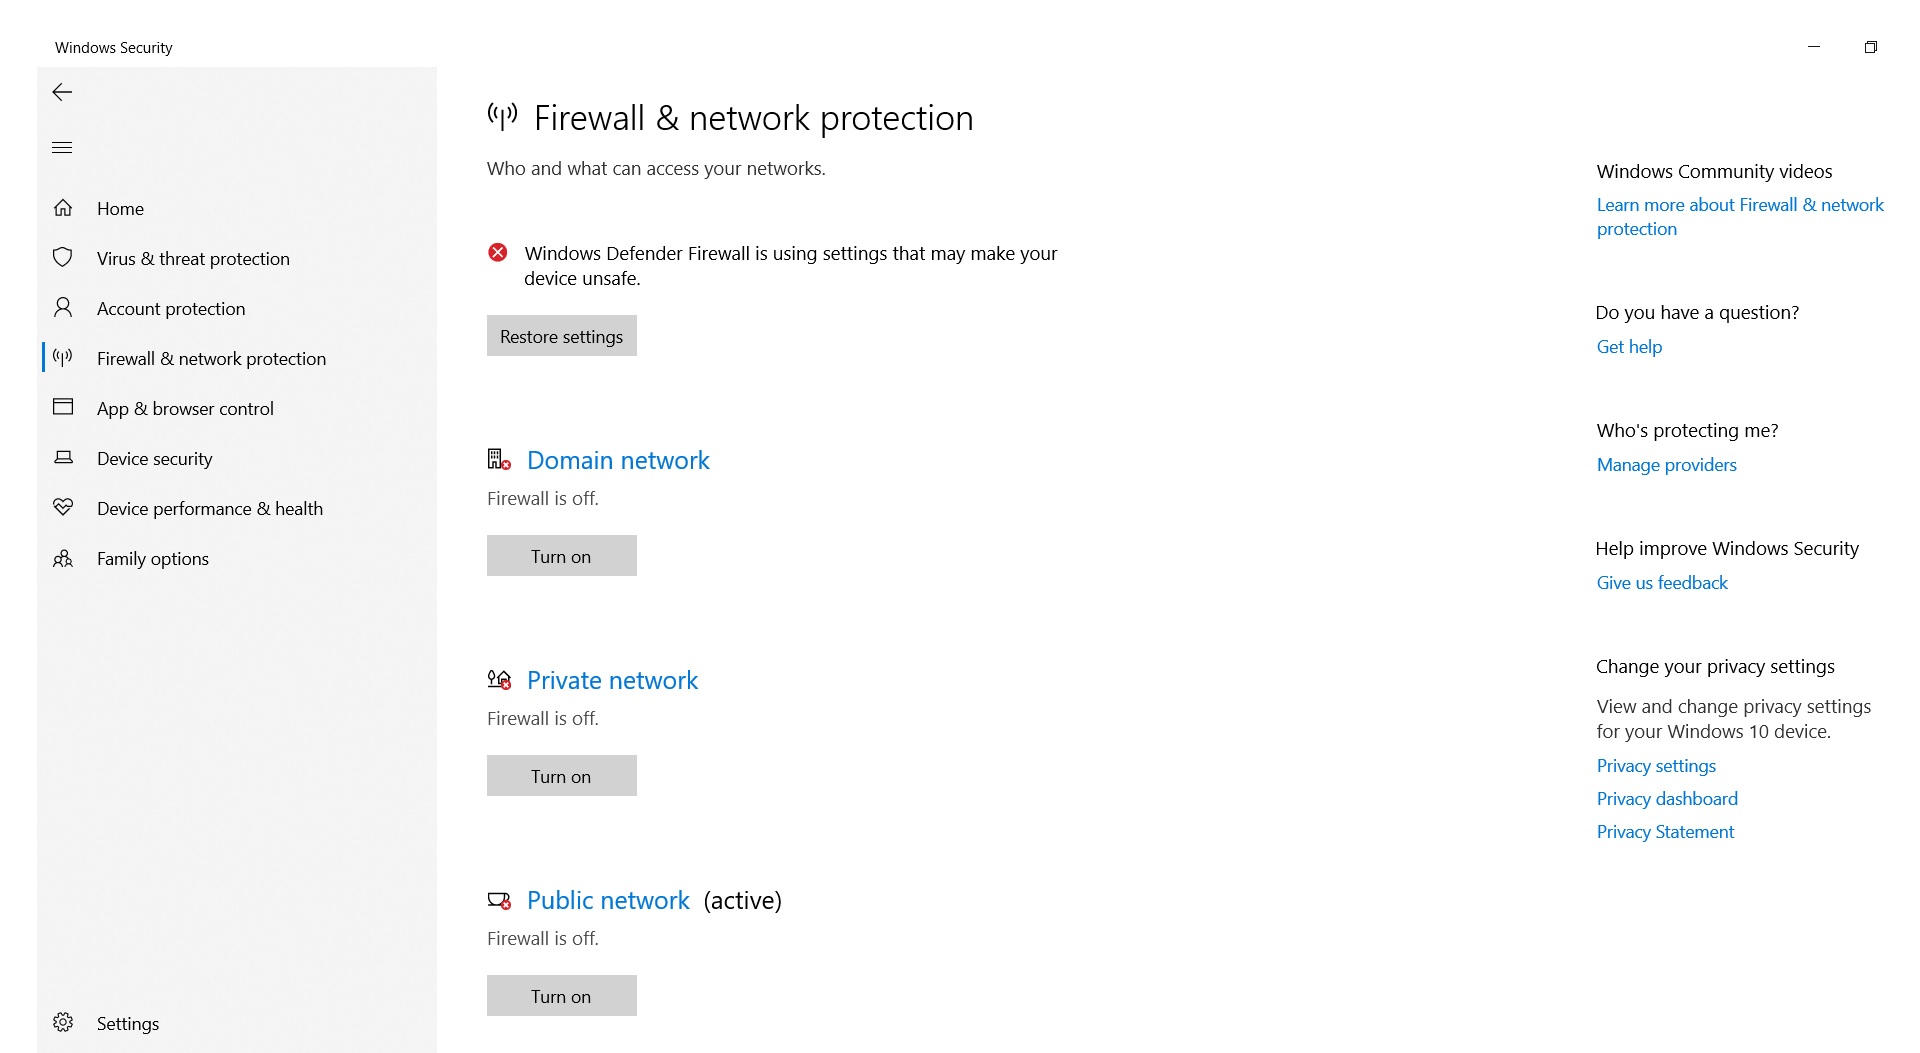Click the Account protection person icon

click(63, 308)
